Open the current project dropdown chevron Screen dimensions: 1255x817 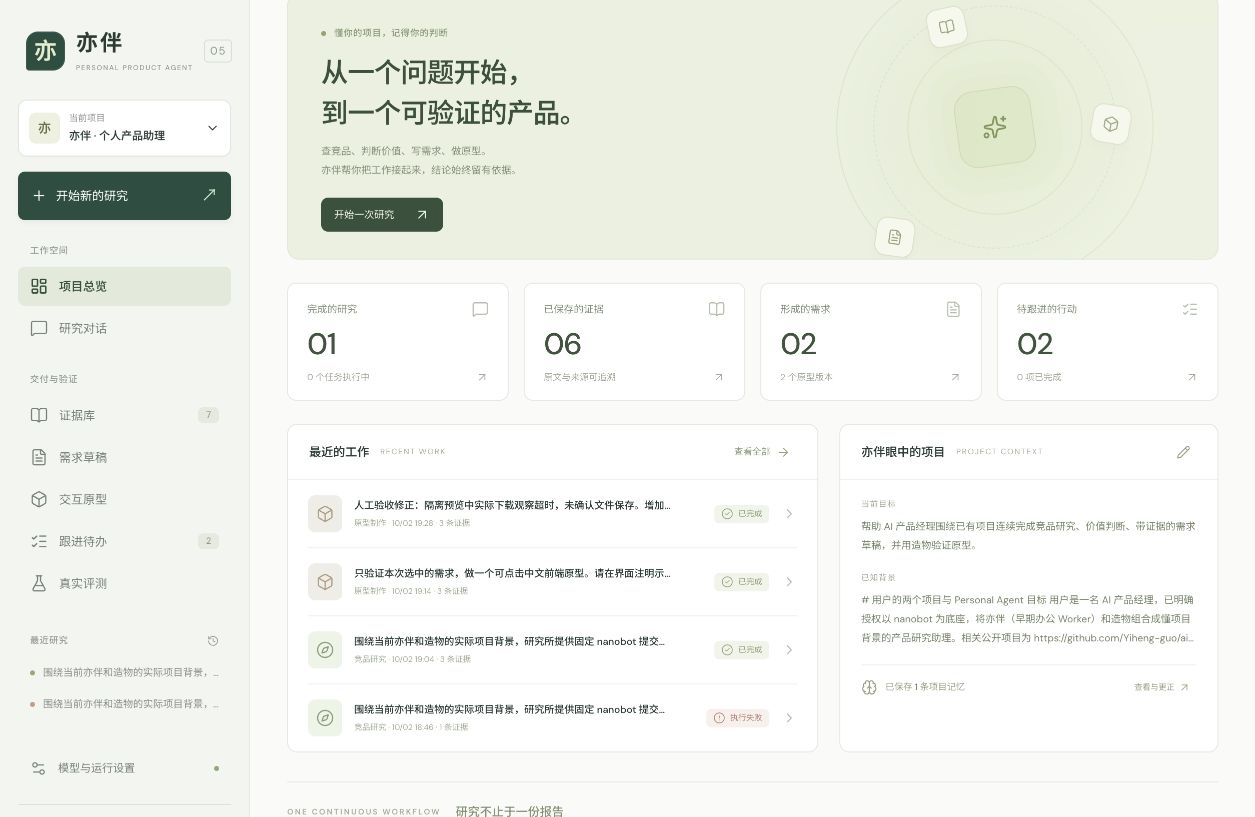212,128
